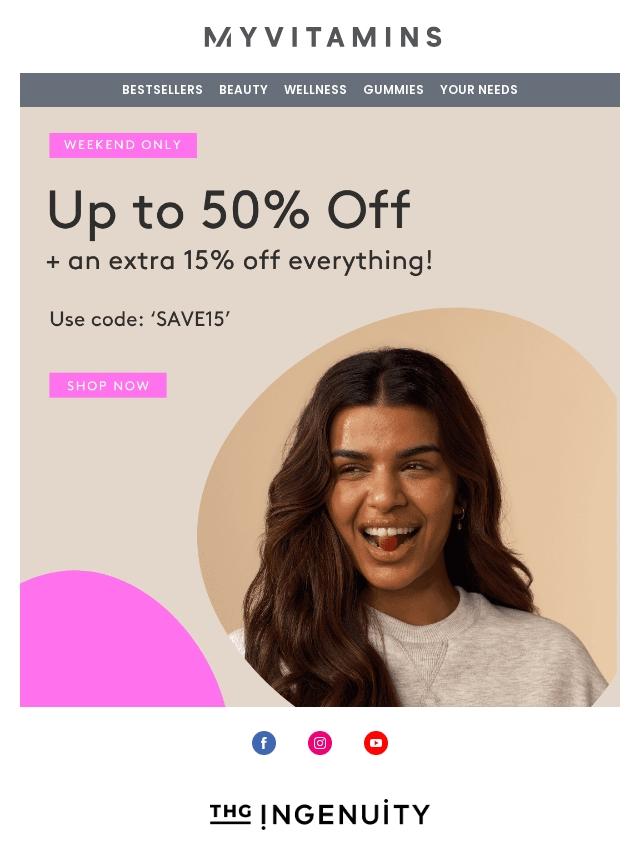
Task: Select Your Needs in the nav bar
Action: [478, 90]
